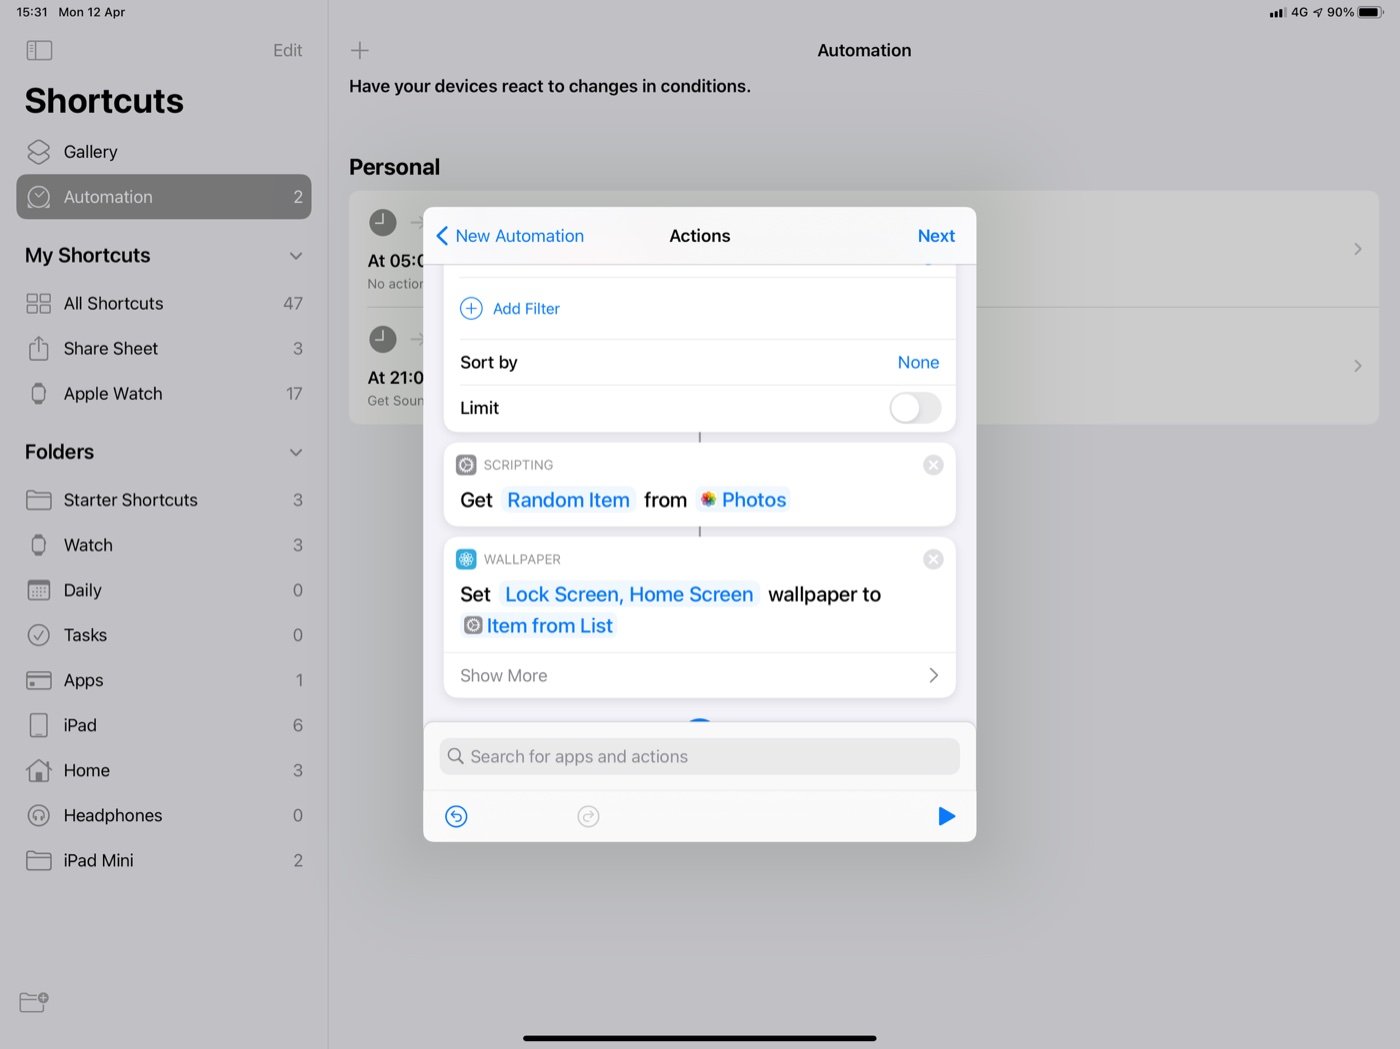The height and width of the screenshot is (1049, 1400).
Task: Tap the search for apps and actions field
Action: pyautogui.click(x=699, y=756)
